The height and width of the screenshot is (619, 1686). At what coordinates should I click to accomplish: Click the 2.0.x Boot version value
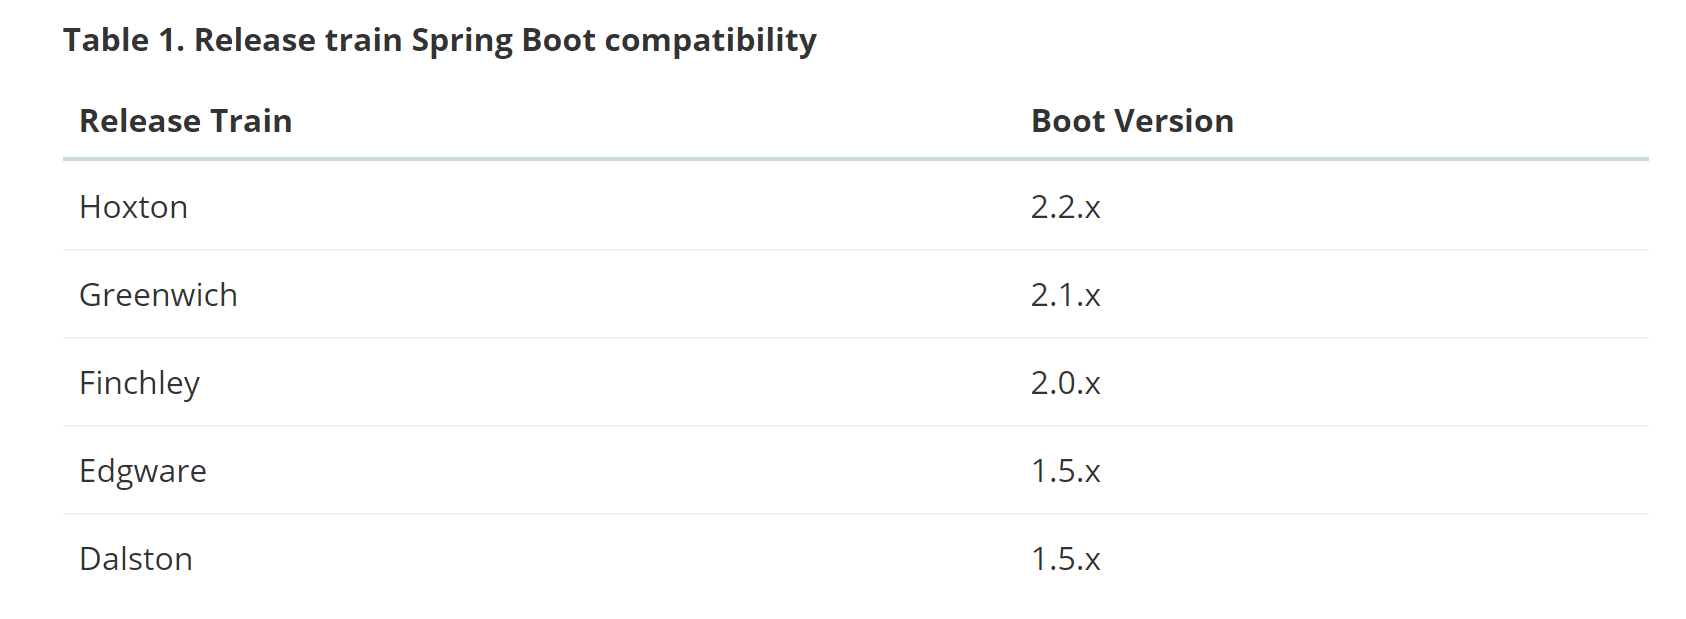pos(1065,383)
